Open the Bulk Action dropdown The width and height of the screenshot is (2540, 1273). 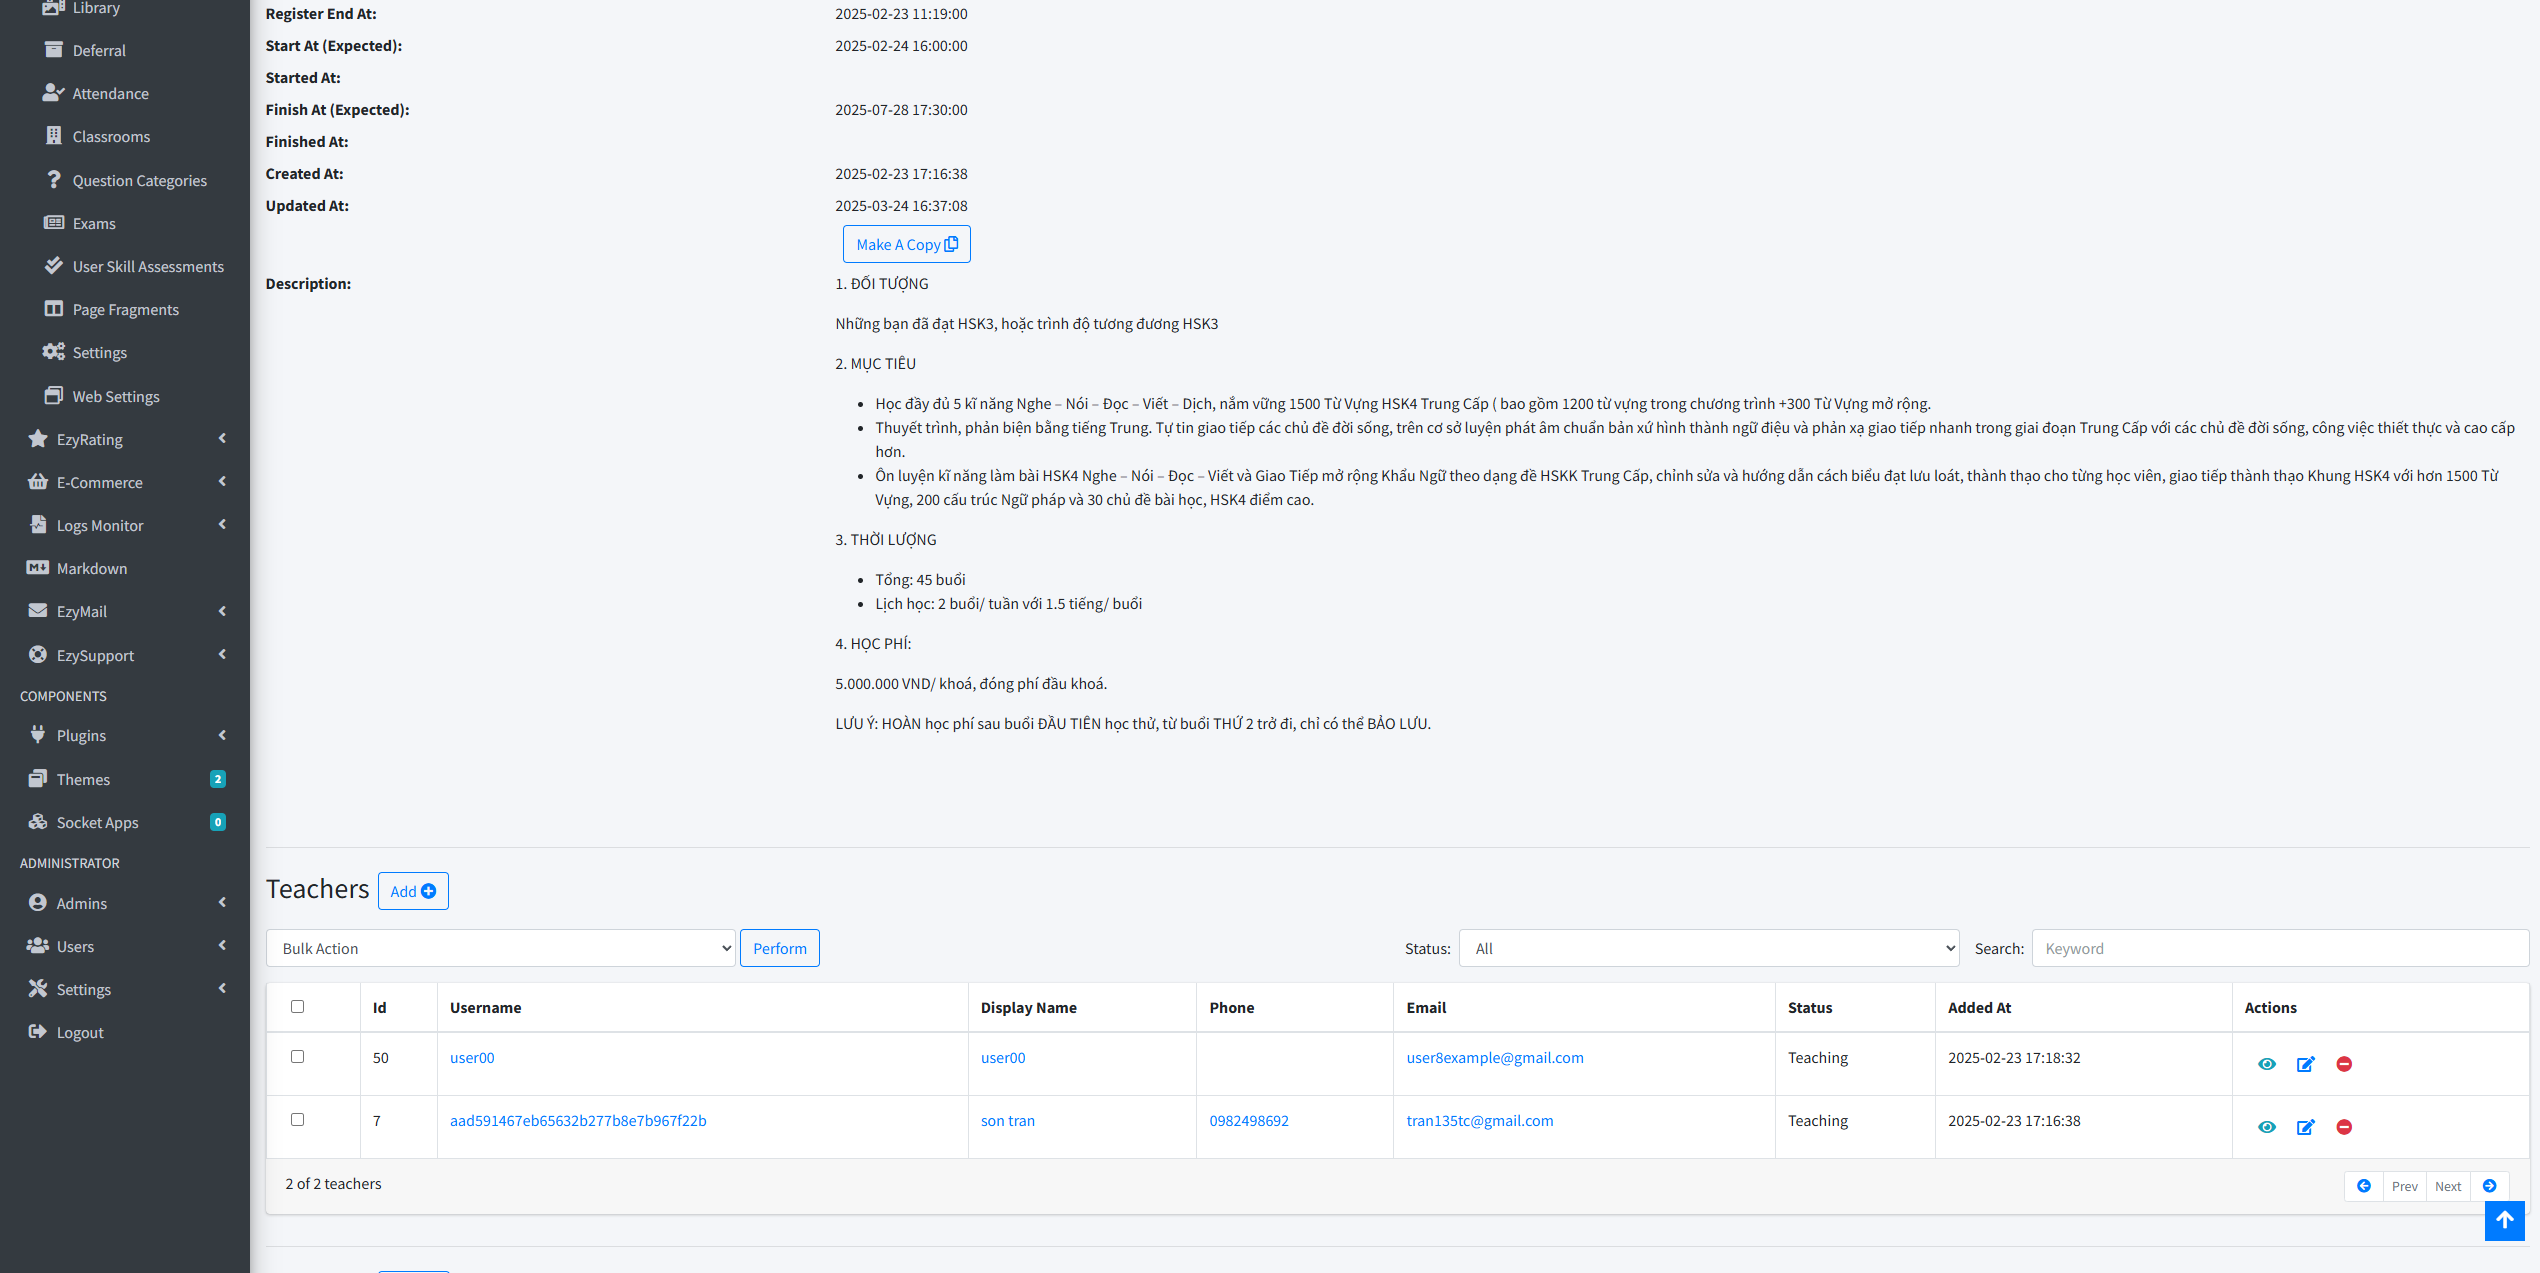tap(500, 948)
